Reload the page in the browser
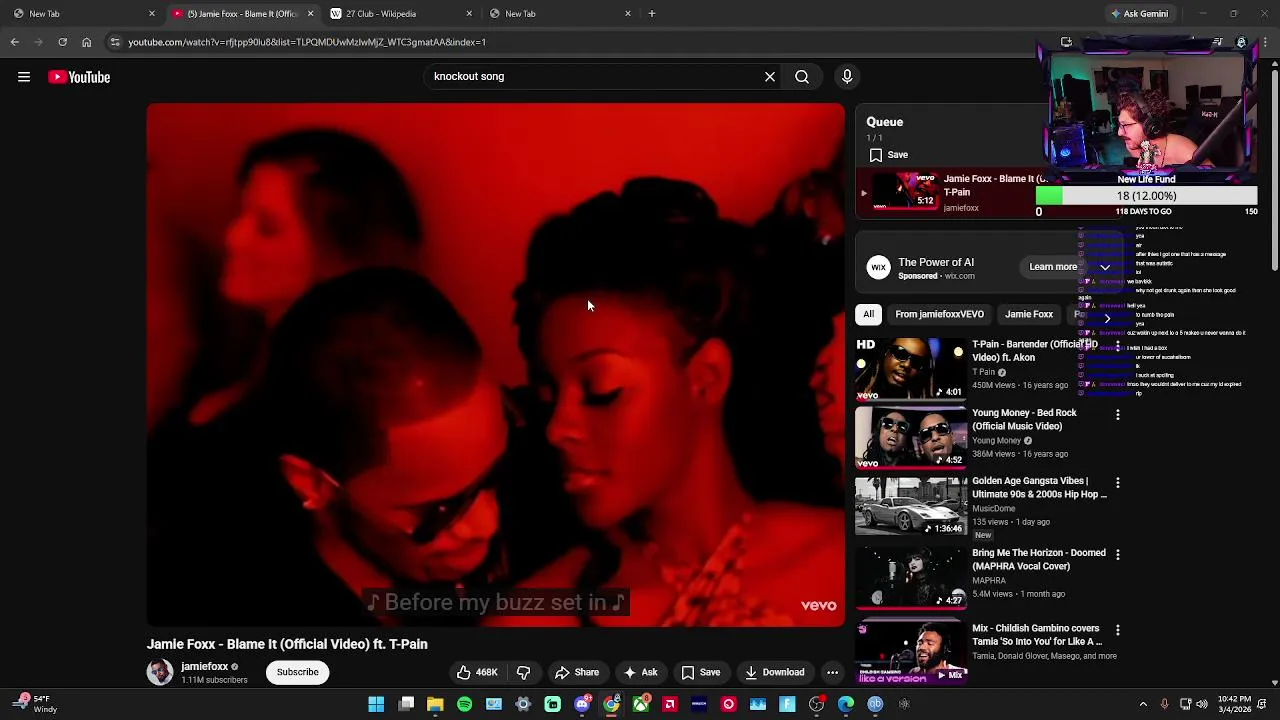 [62, 42]
